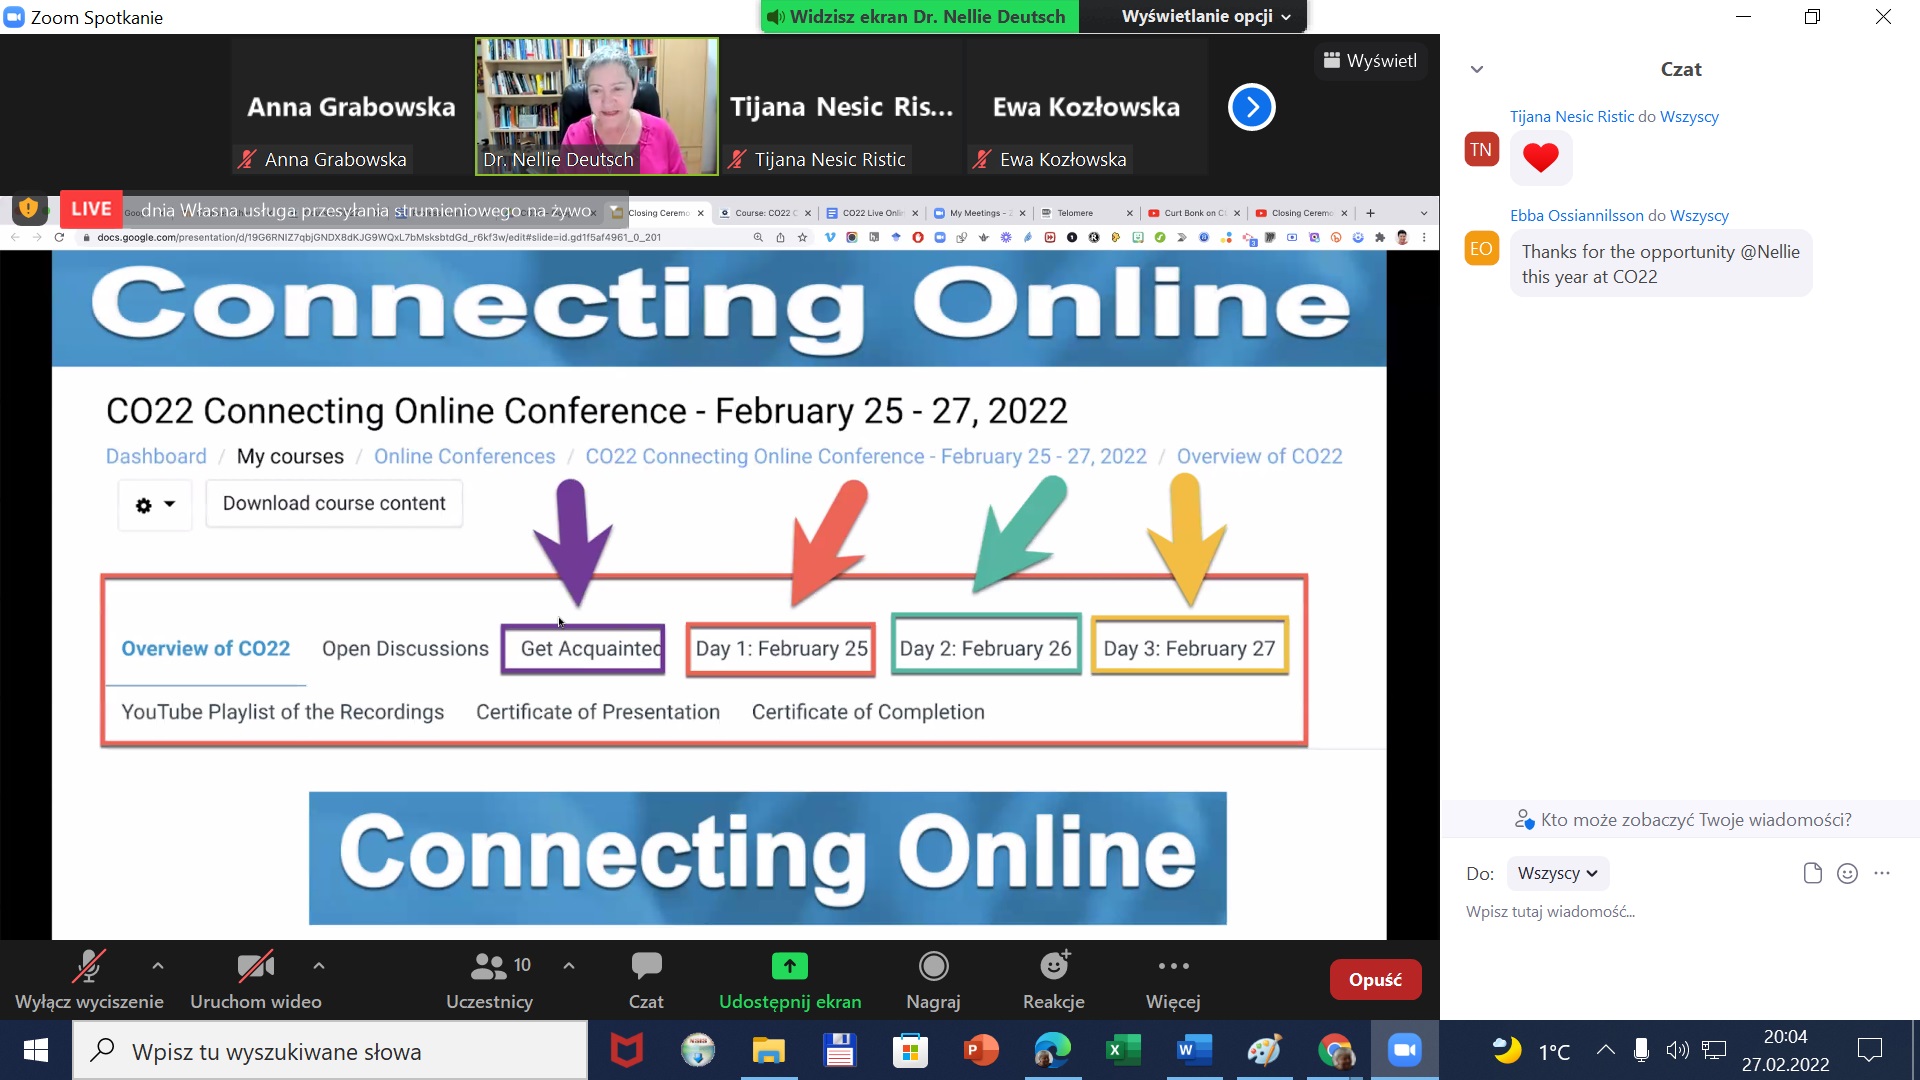Open YouTube Playlist of the Recordings tab
1920x1080 pixels.
point(283,712)
